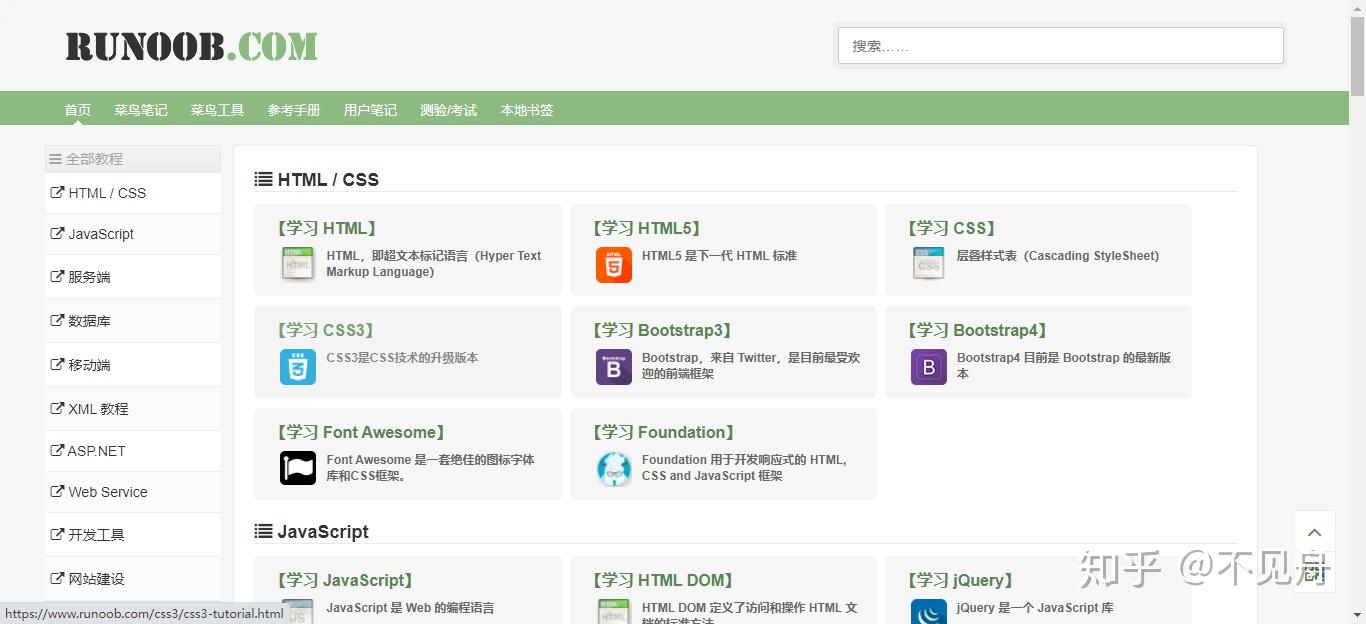The height and width of the screenshot is (624, 1366).
Task: Click the orange HTML5 logo icon
Action: pyautogui.click(x=613, y=265)
